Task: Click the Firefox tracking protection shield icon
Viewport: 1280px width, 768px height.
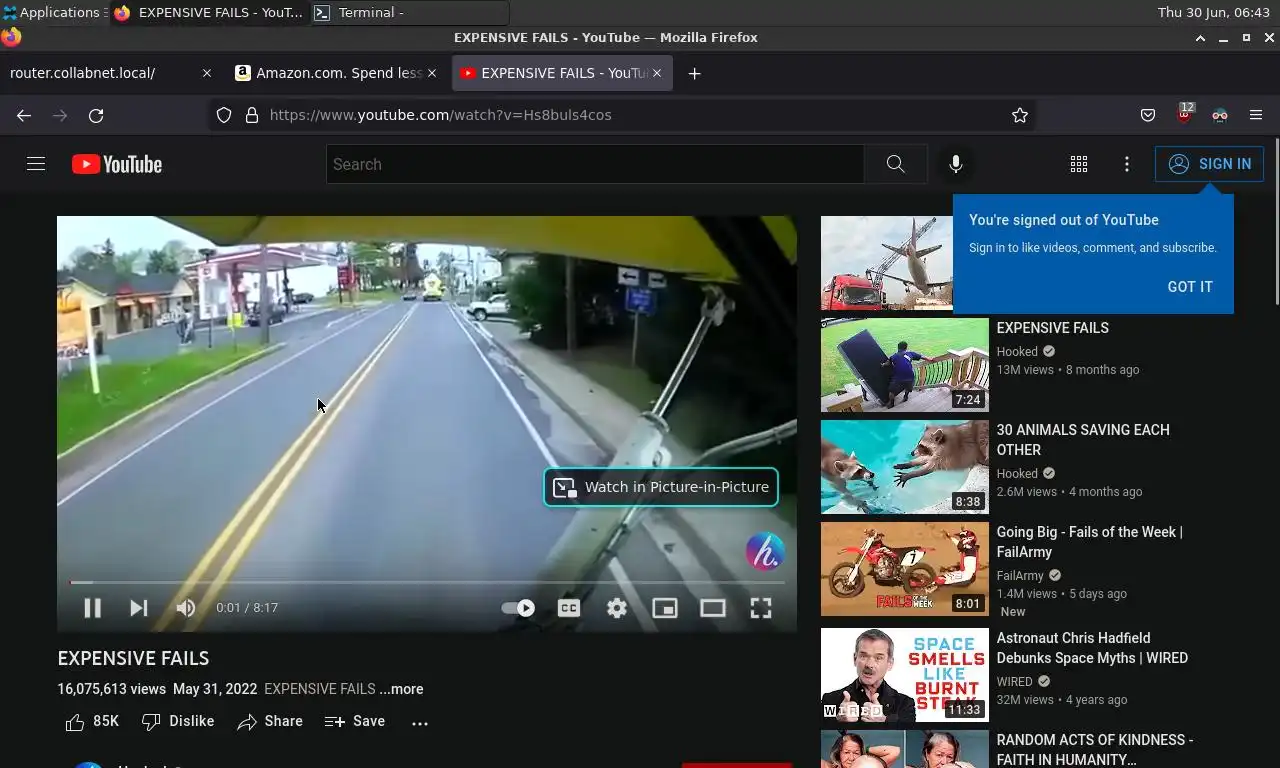Action: pos(224,115)
